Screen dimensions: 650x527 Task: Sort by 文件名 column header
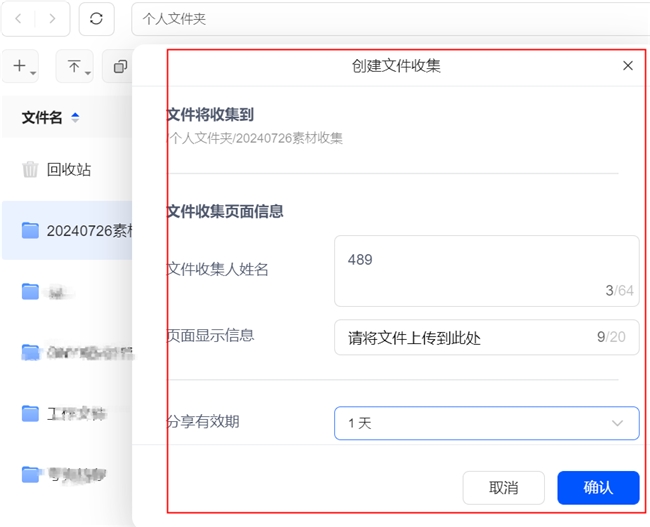click(42, 117)
